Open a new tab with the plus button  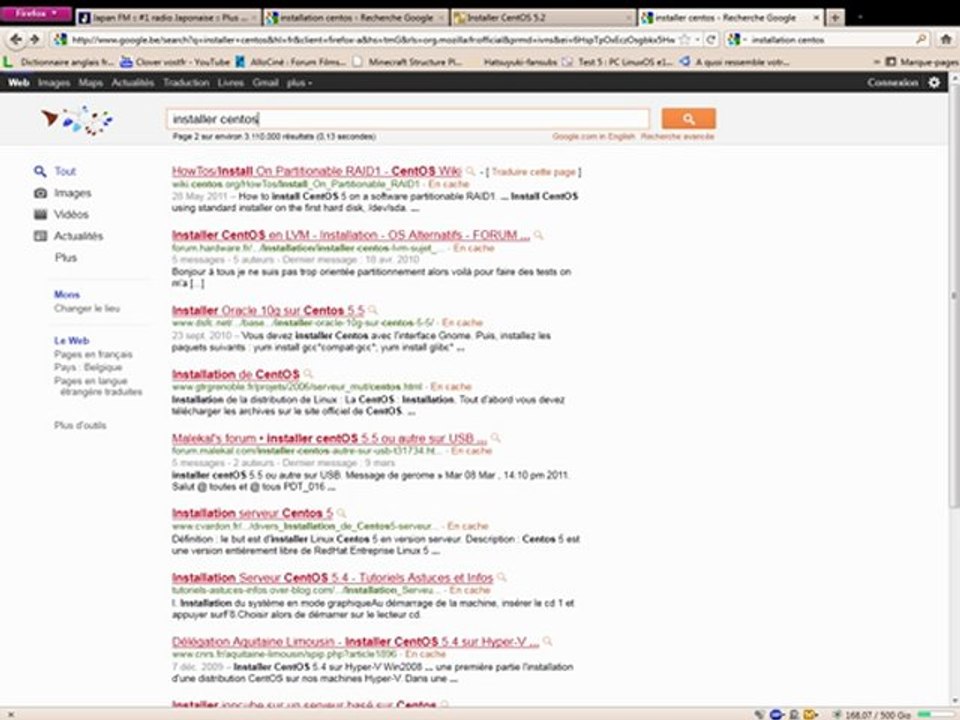834,18
